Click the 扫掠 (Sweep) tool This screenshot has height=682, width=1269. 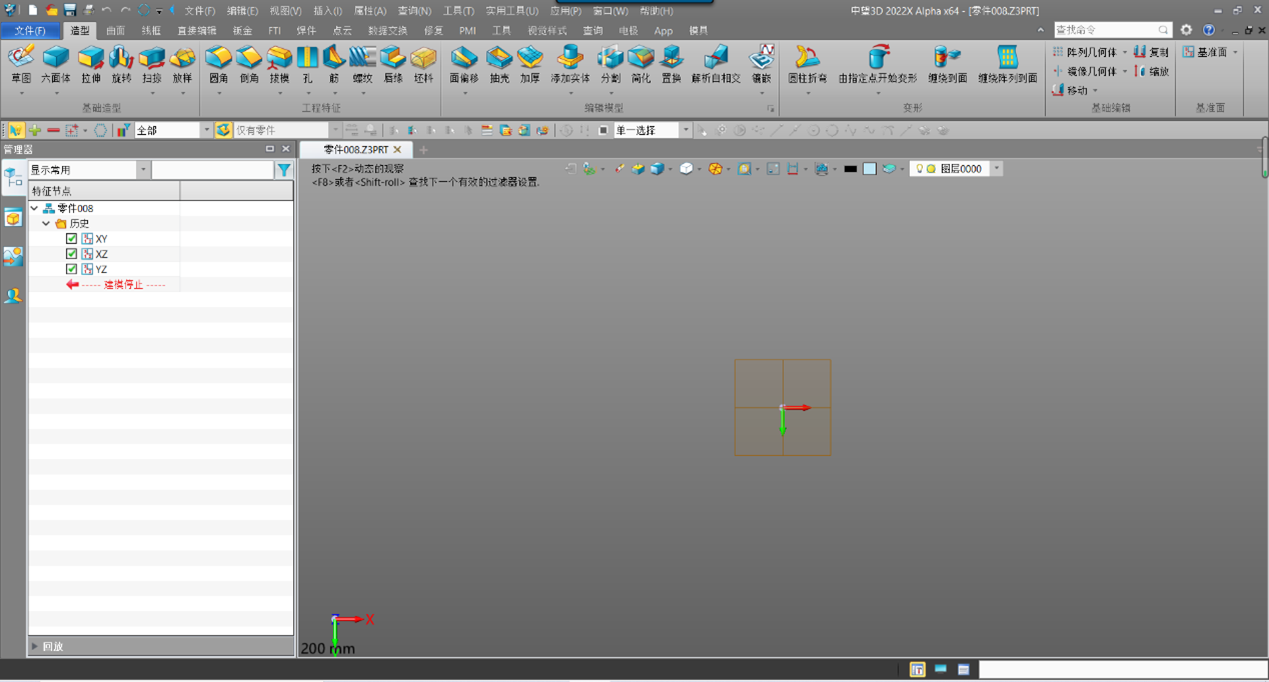pyautogui.click(x=151, y=64)
